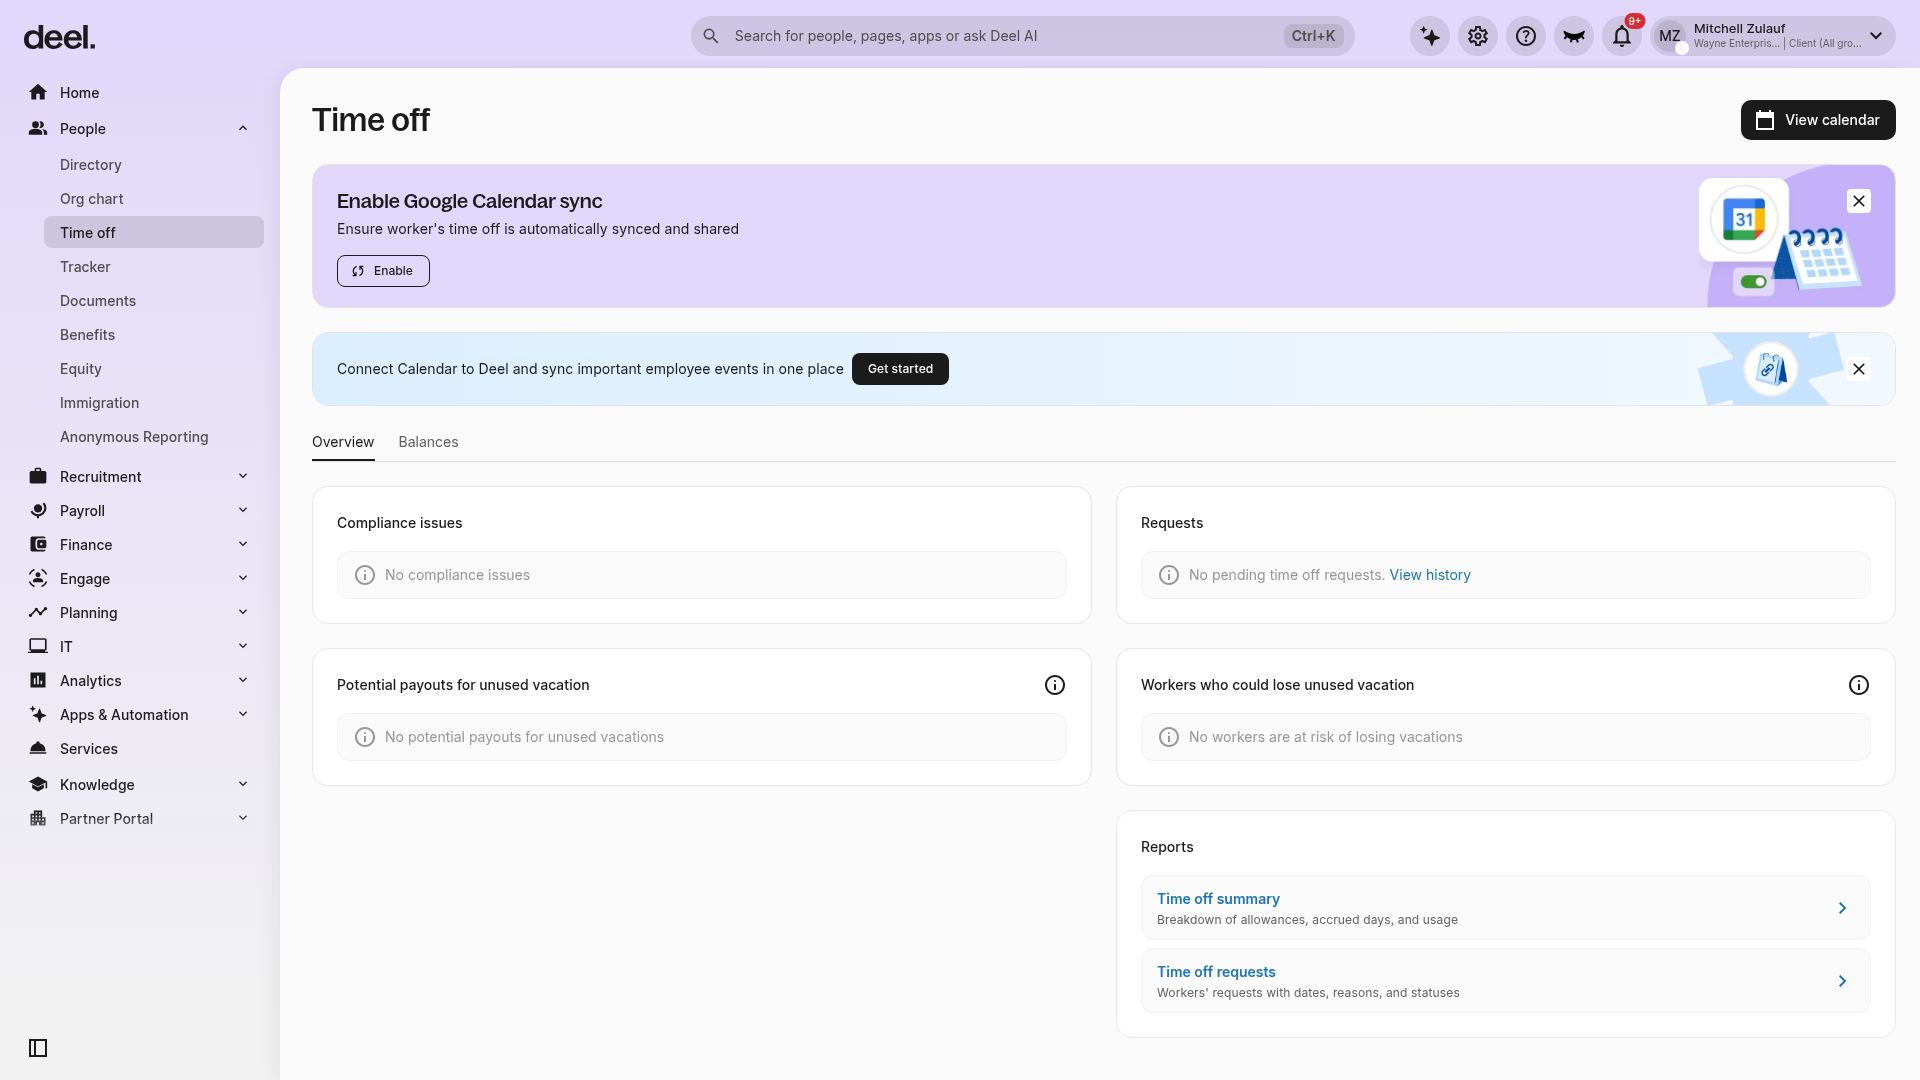The height and width of the screenshot is (1080, 1920).
Task: Collapse the People section chevron
Action: tap(243, 128)
